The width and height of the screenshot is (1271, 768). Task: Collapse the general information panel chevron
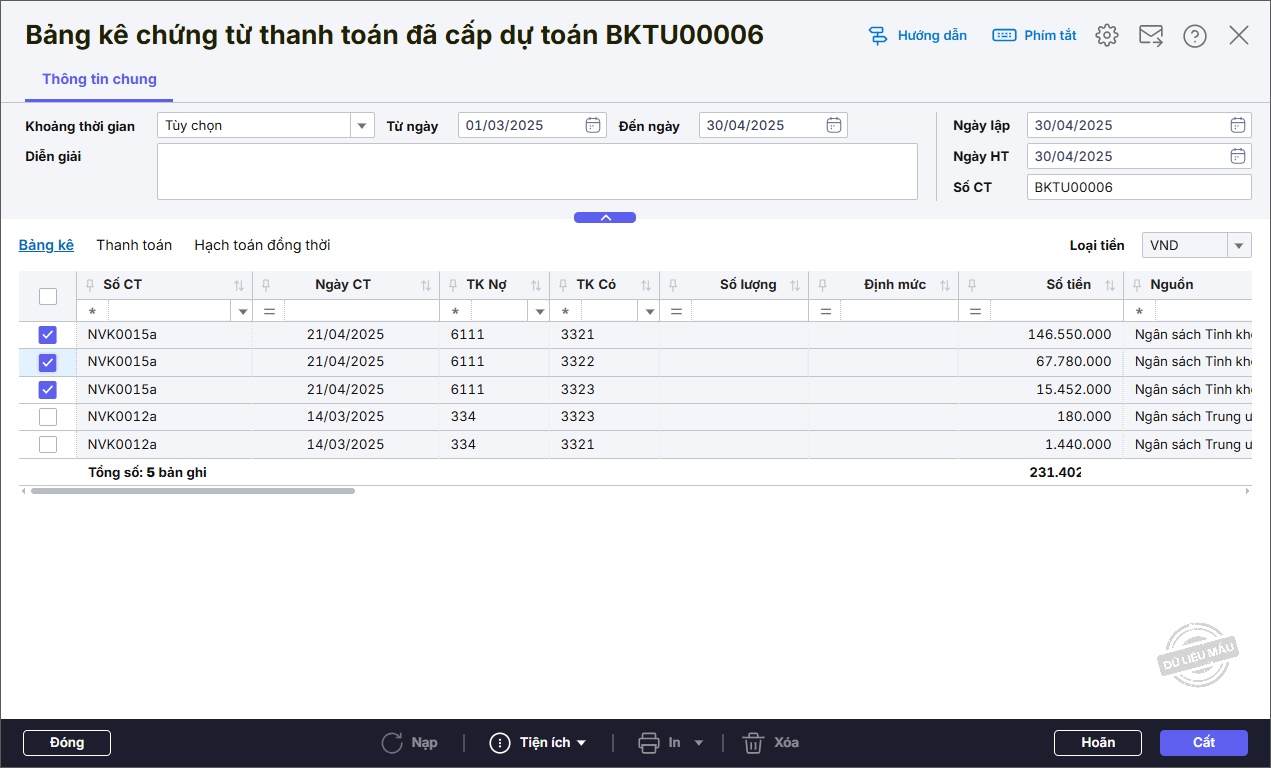[x=605, y=217]
